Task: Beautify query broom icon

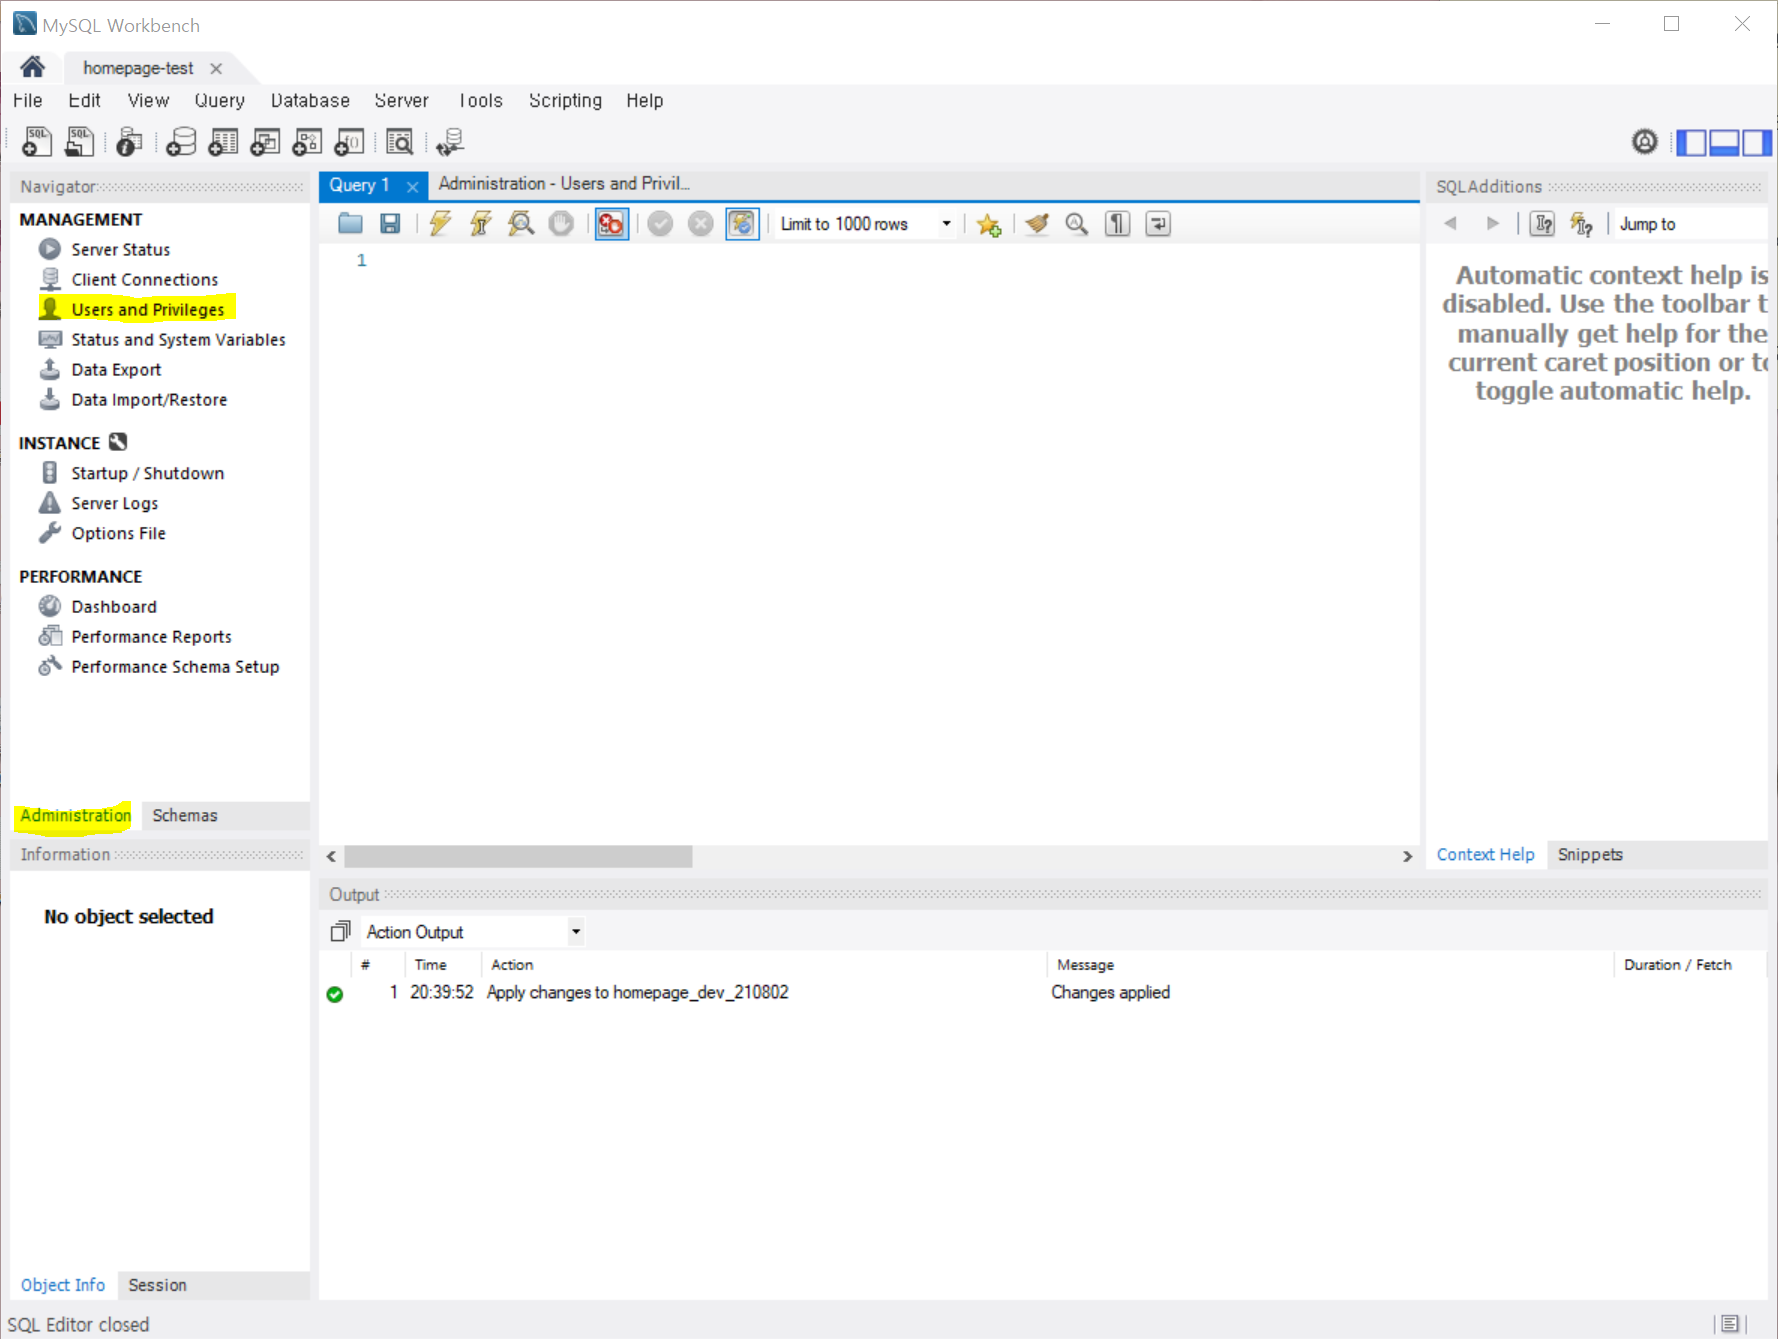Action: click(1037, 224)
